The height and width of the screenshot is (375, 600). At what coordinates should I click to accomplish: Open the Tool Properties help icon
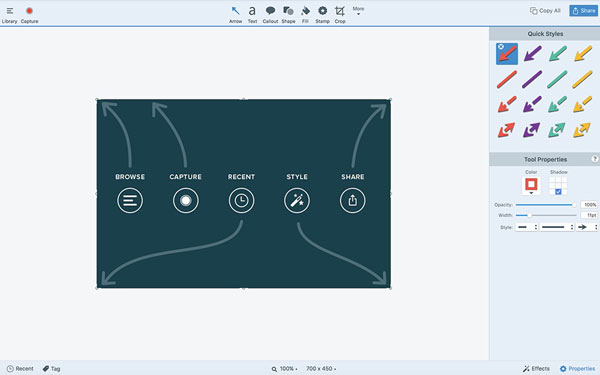coord(595,159)
